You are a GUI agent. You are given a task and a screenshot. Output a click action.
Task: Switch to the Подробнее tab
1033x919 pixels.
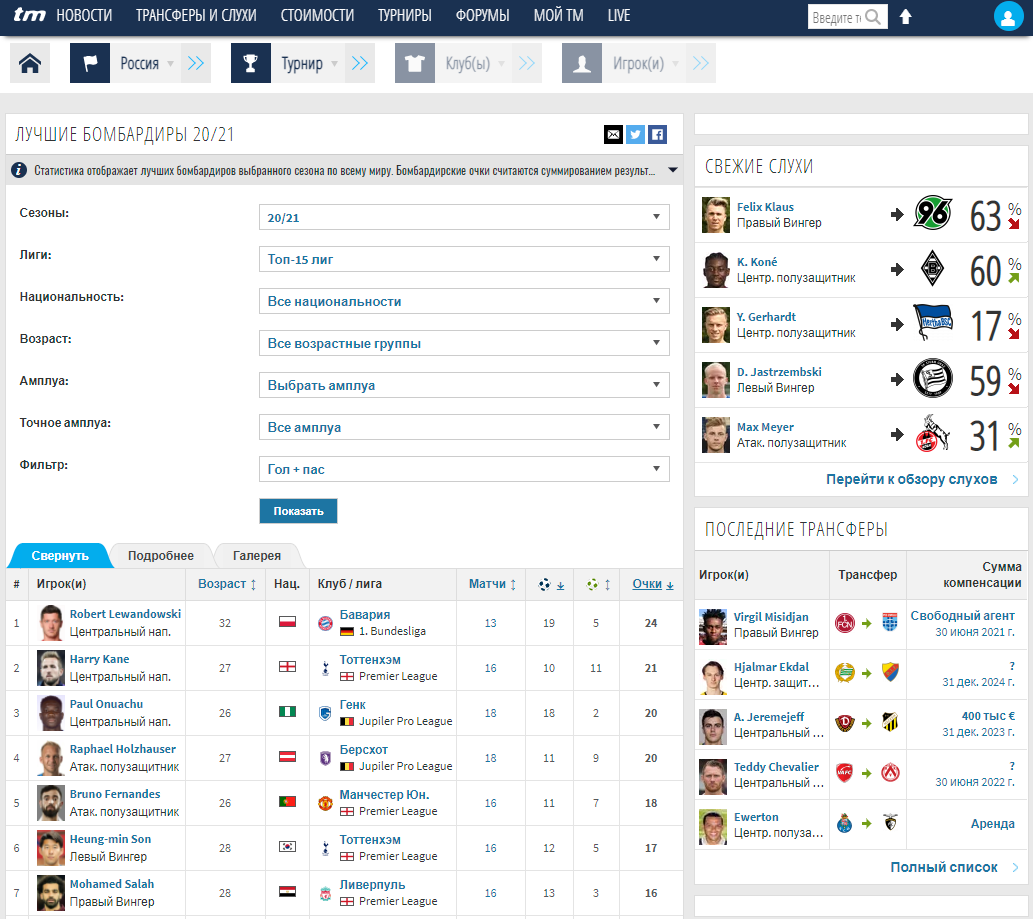160,556
